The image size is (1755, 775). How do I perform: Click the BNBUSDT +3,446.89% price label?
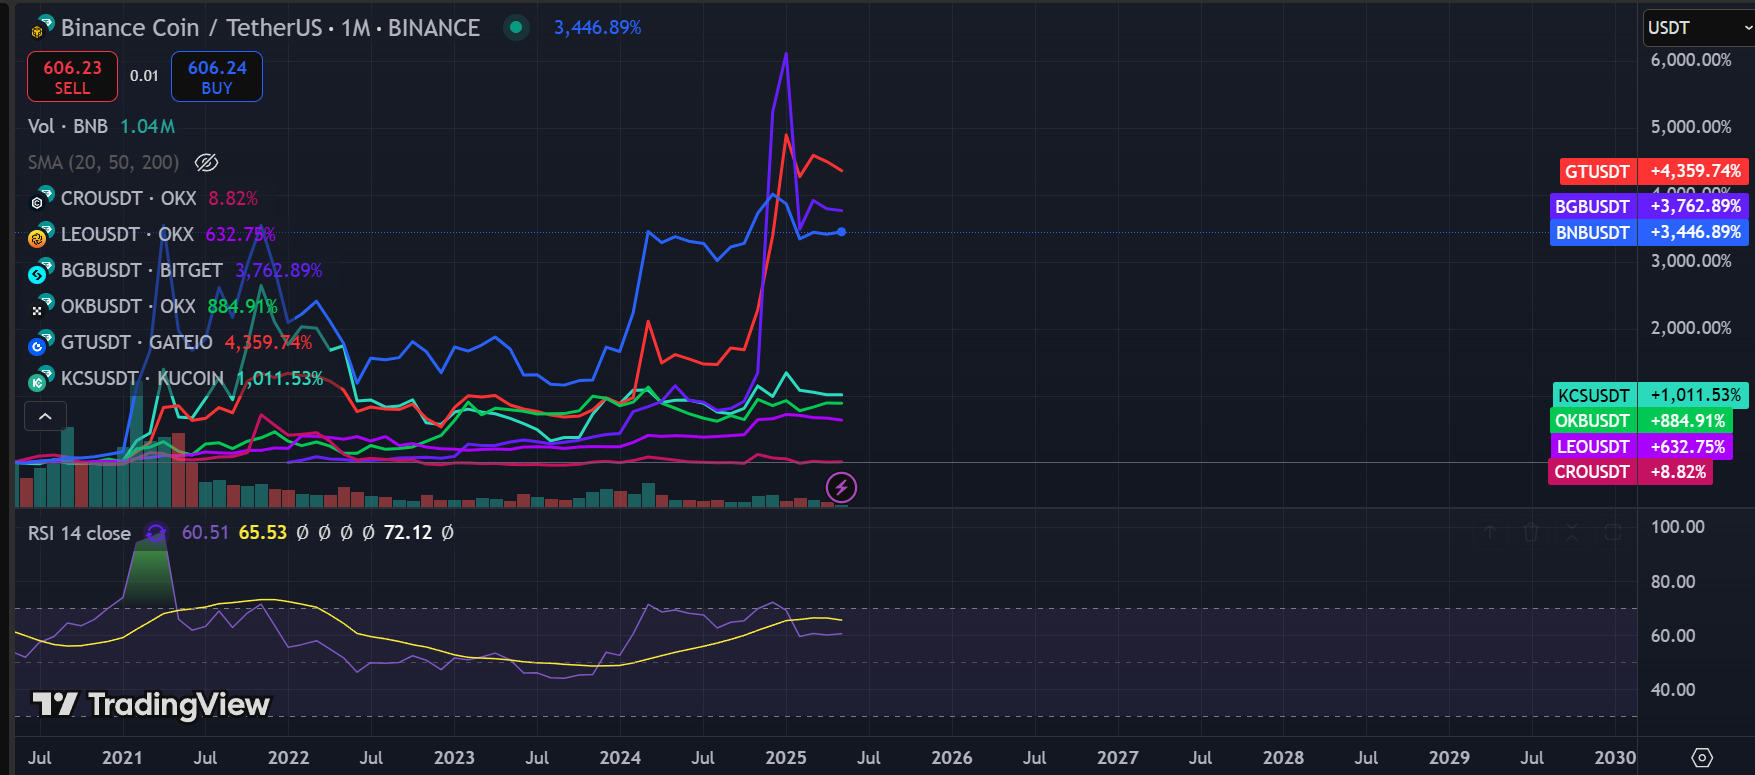1649,232
